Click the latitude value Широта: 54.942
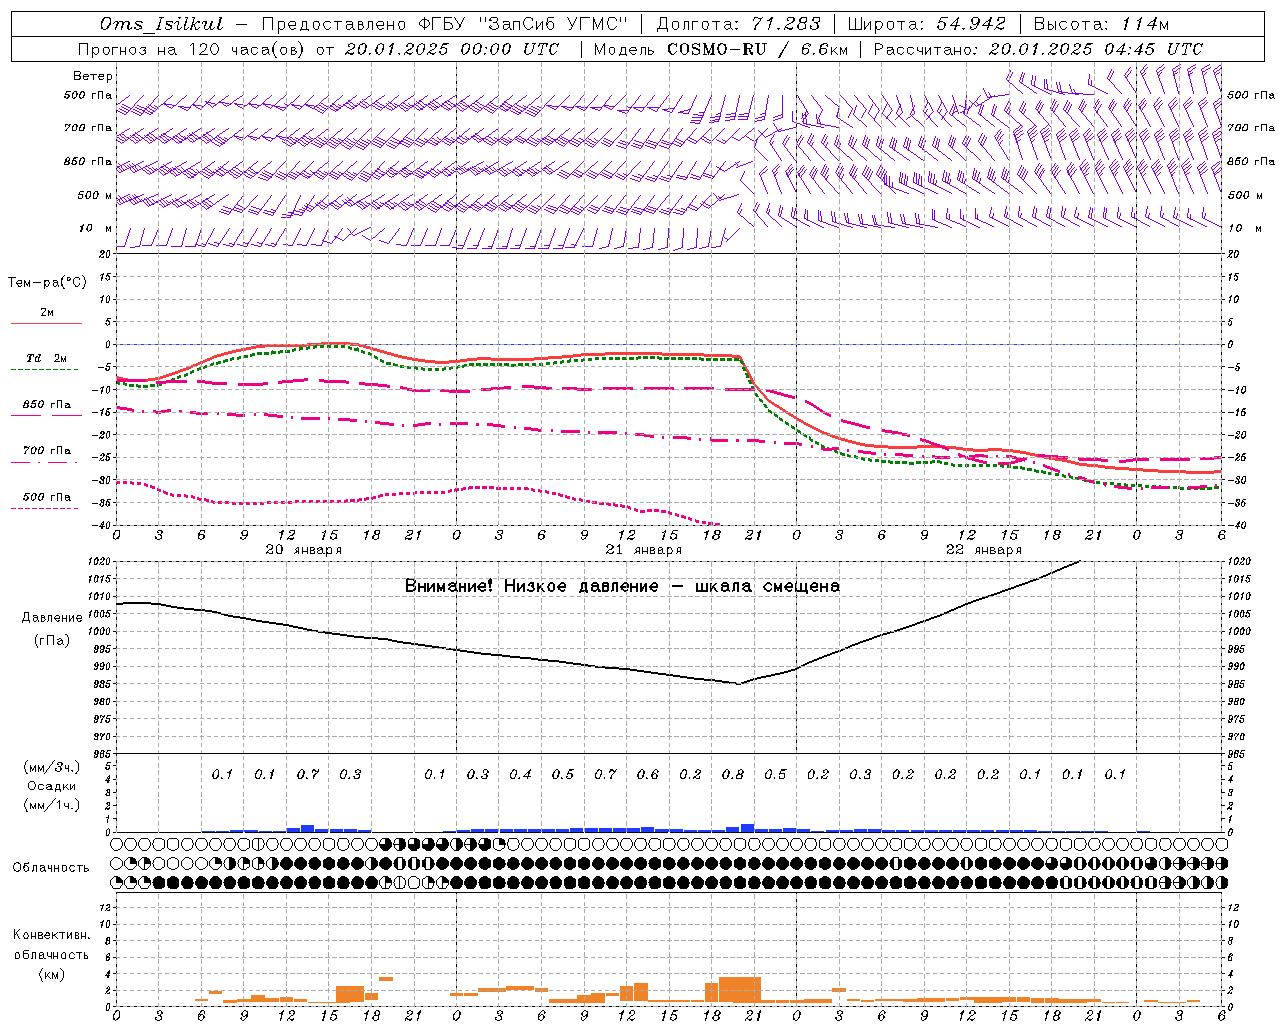Viewport: 1280px width, 1024px height. 927,24
